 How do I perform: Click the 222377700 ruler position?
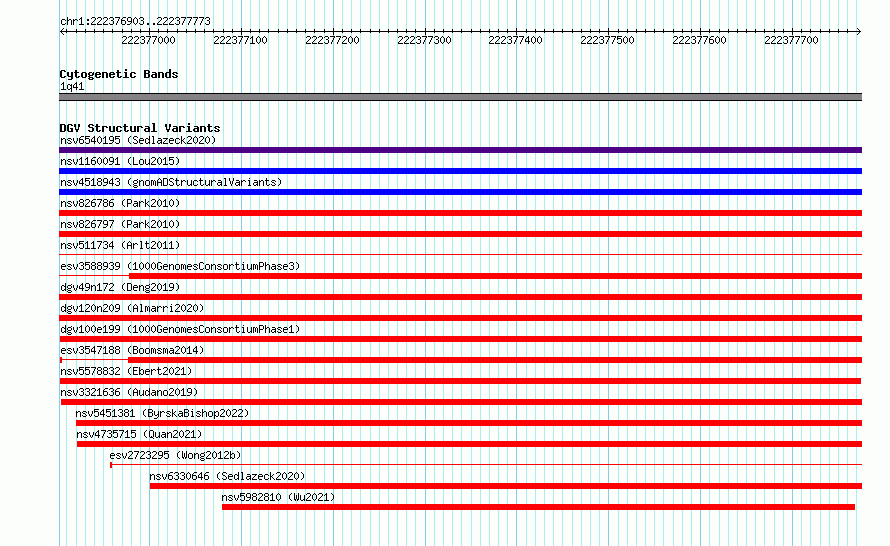coord(791,40)
